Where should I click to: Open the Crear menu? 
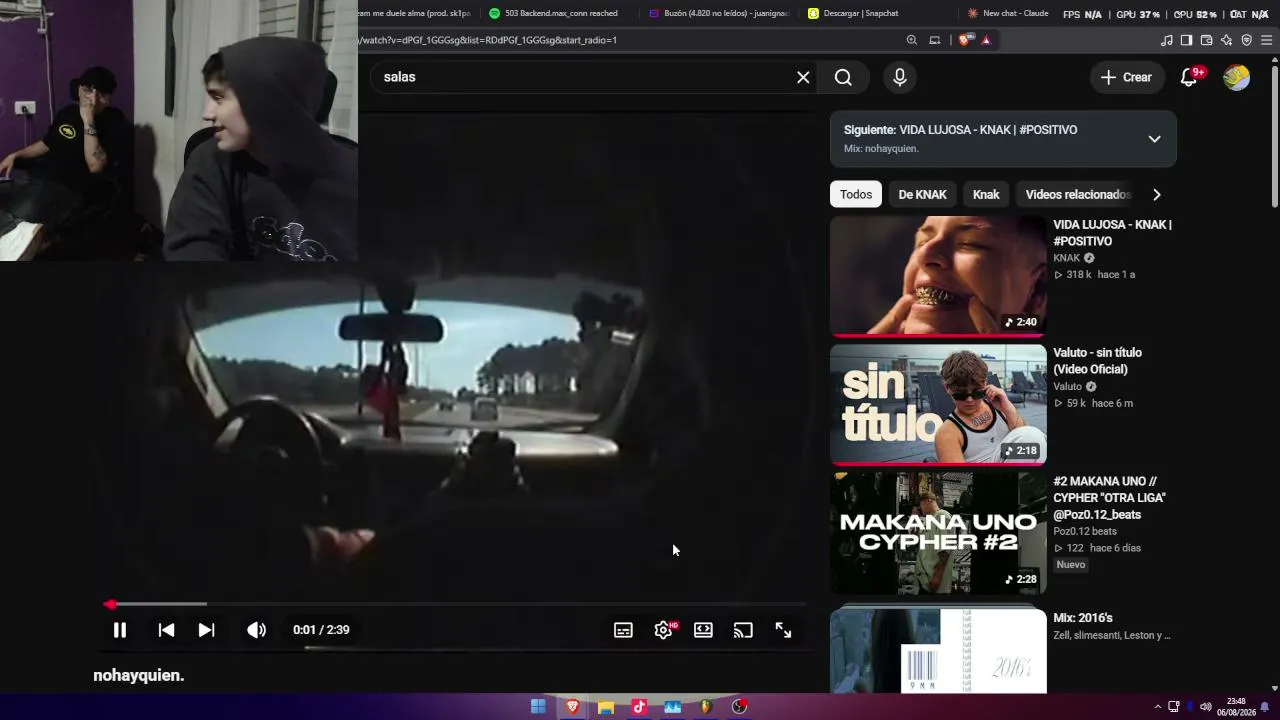point(1126,77)
